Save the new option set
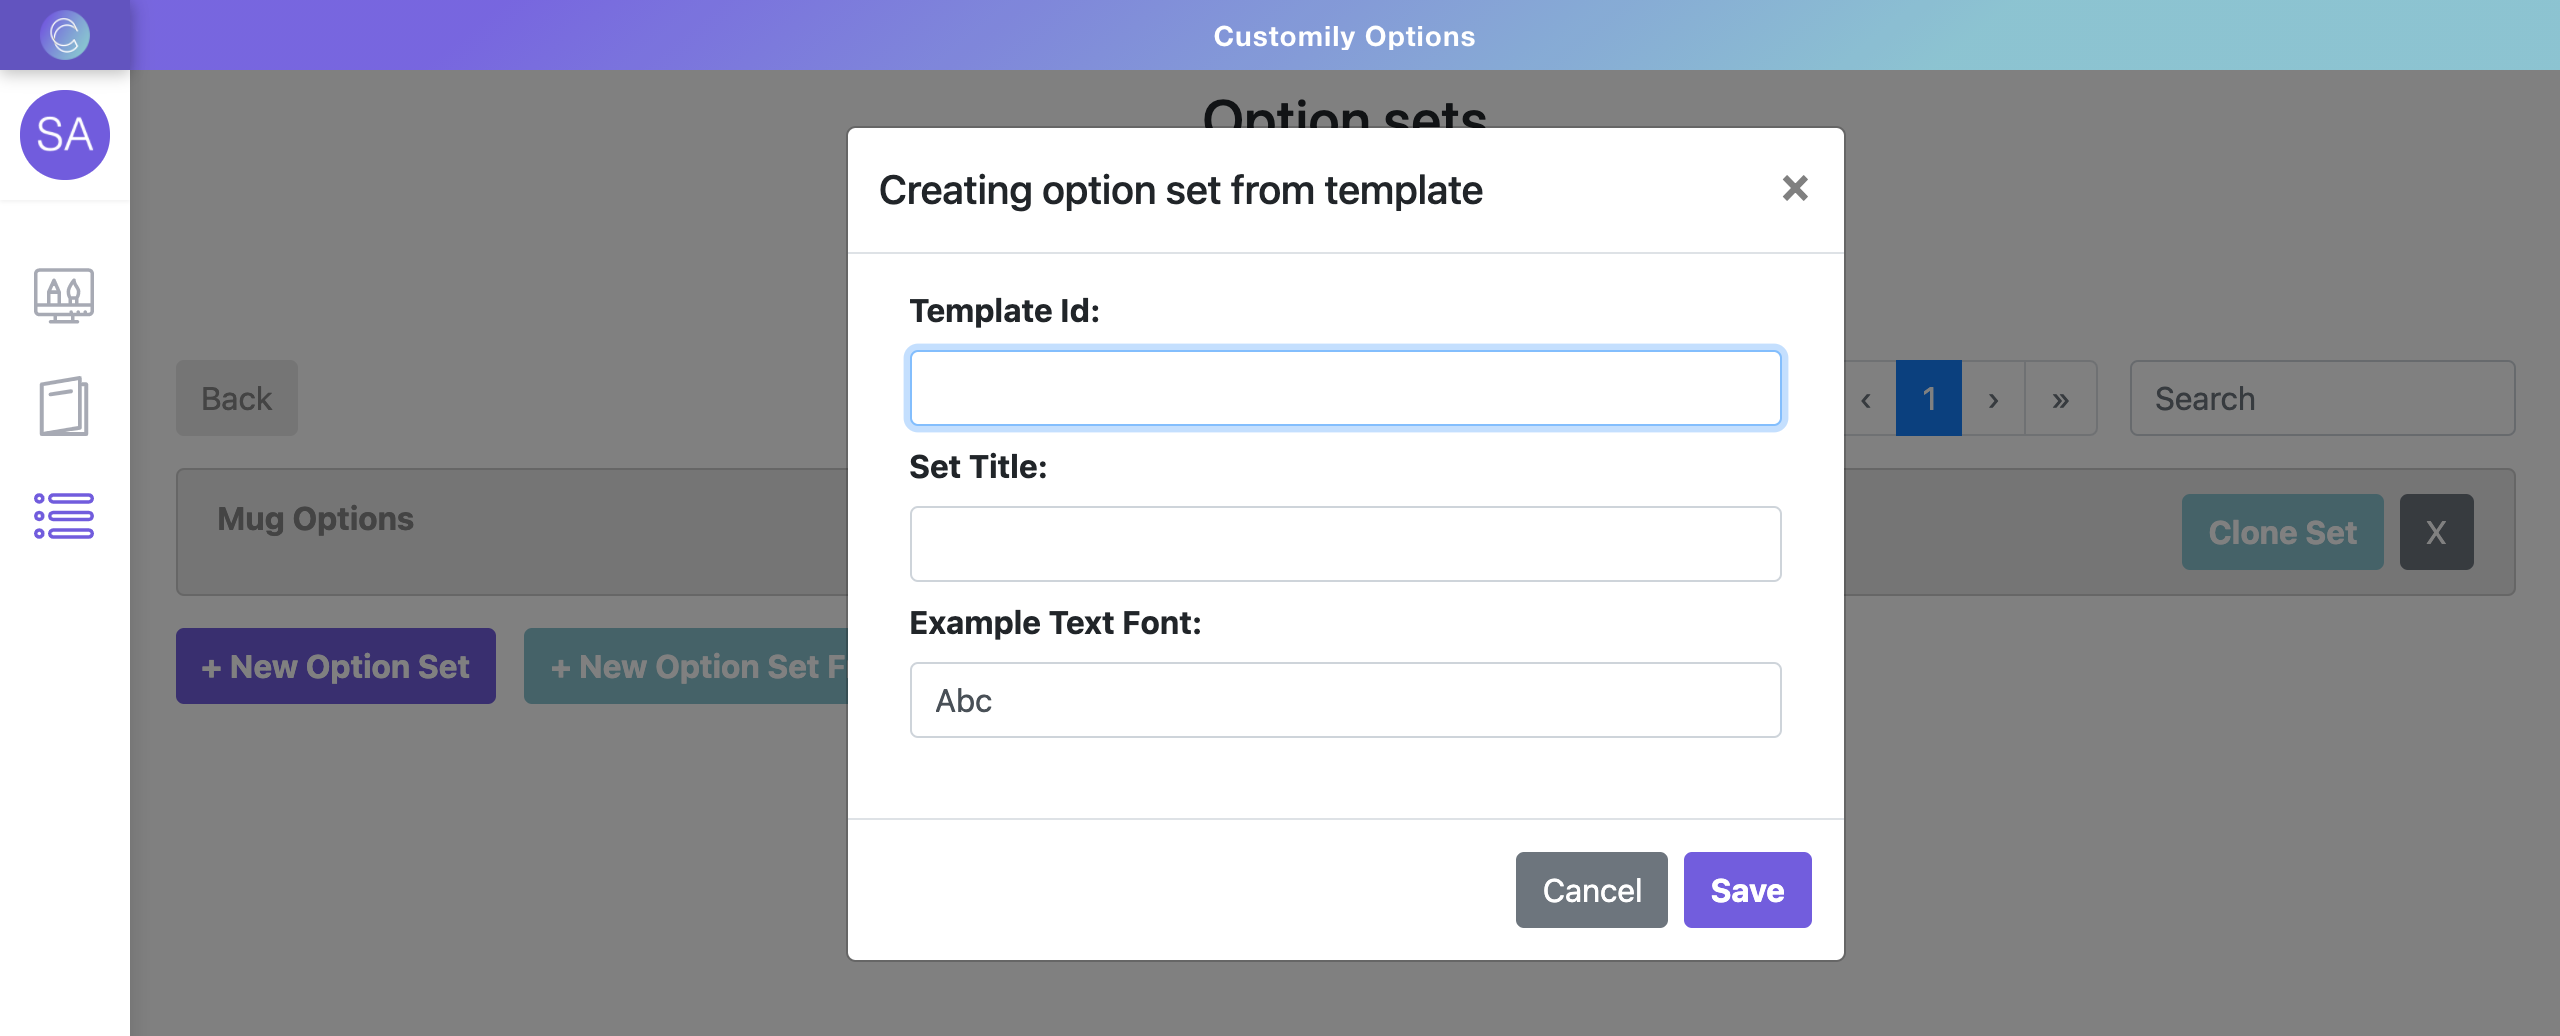This screenshot has width=2560, height=1036. click(x=1747, y=890)
